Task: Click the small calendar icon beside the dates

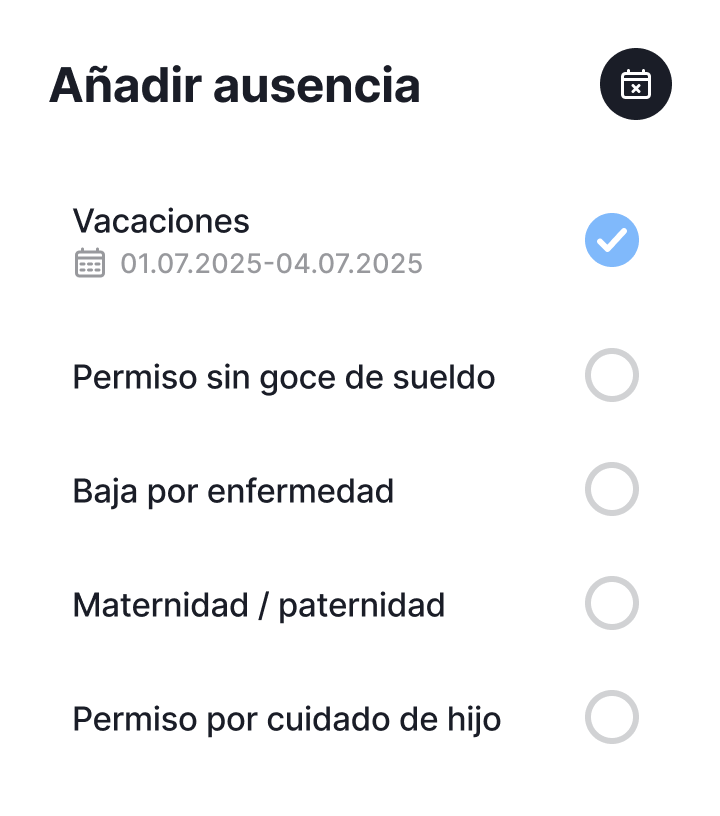Action: coord(90,264)
